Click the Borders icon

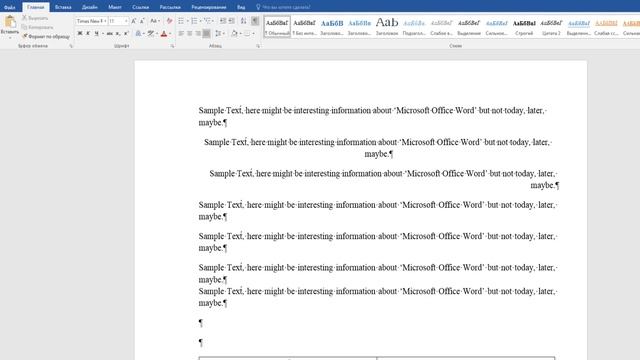coord(247,33)
